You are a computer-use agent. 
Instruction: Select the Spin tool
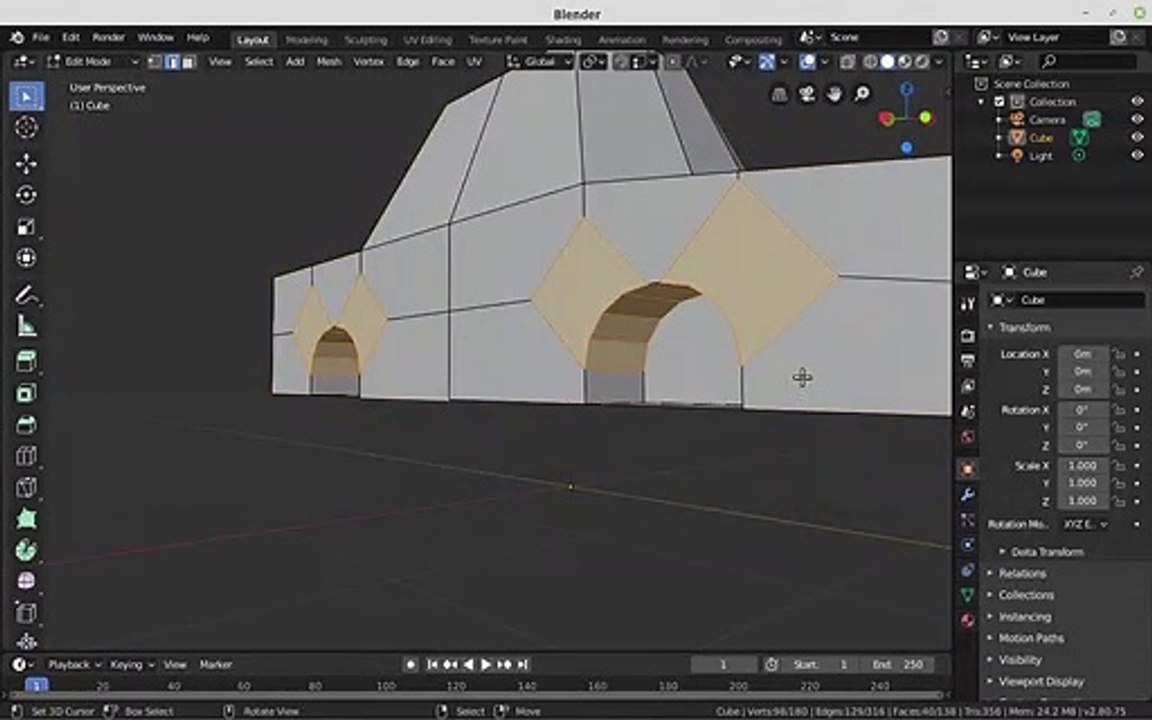[x=26, y=550]
